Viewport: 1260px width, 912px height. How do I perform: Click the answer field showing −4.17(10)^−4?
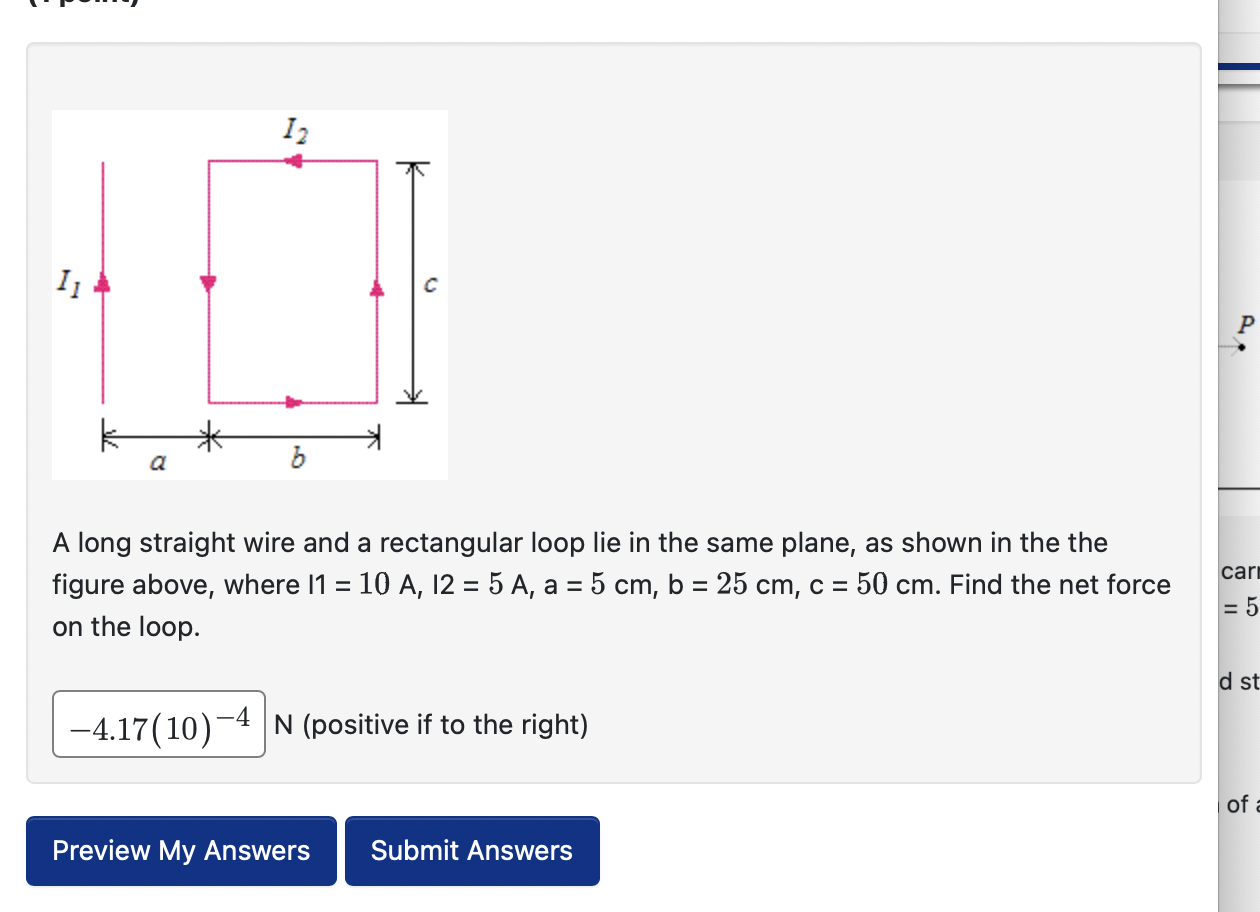(x=159, y=724)
